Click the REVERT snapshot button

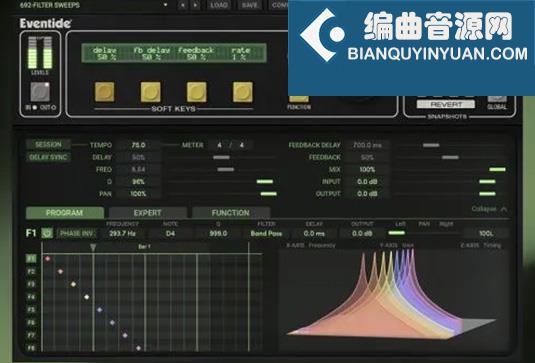coord(446,104)
